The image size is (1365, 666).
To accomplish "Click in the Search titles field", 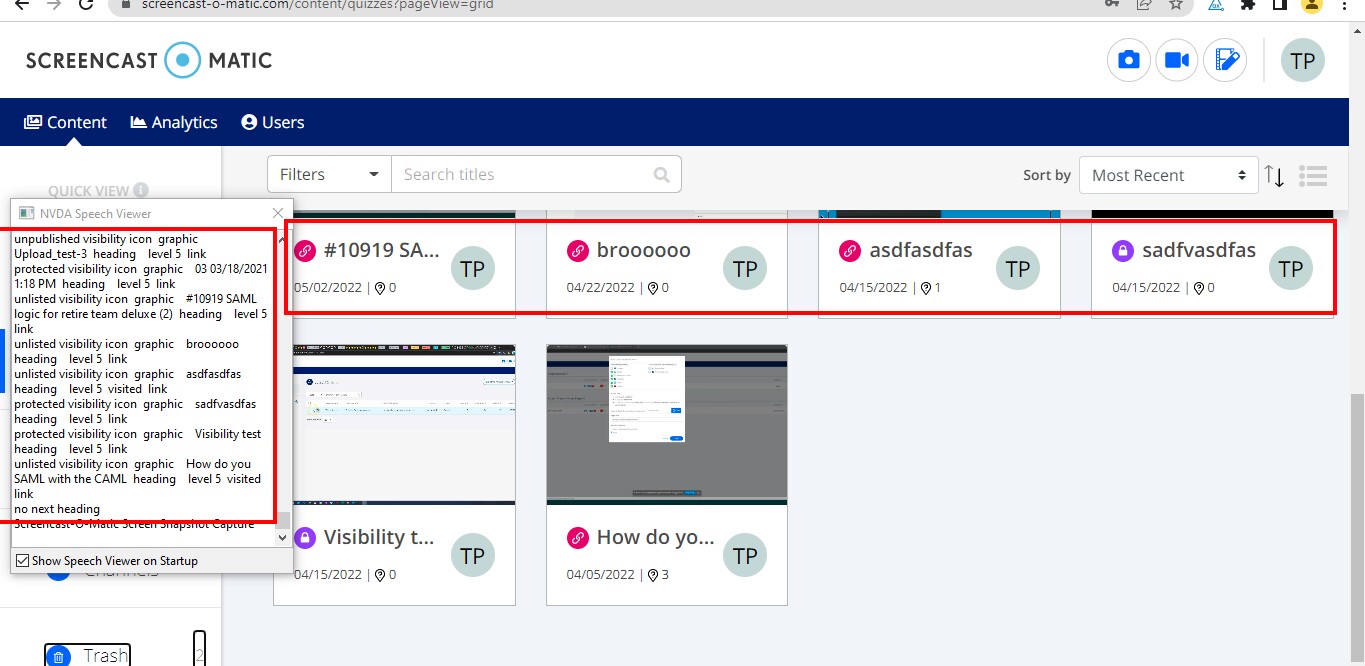I will (x=520, y=173).
